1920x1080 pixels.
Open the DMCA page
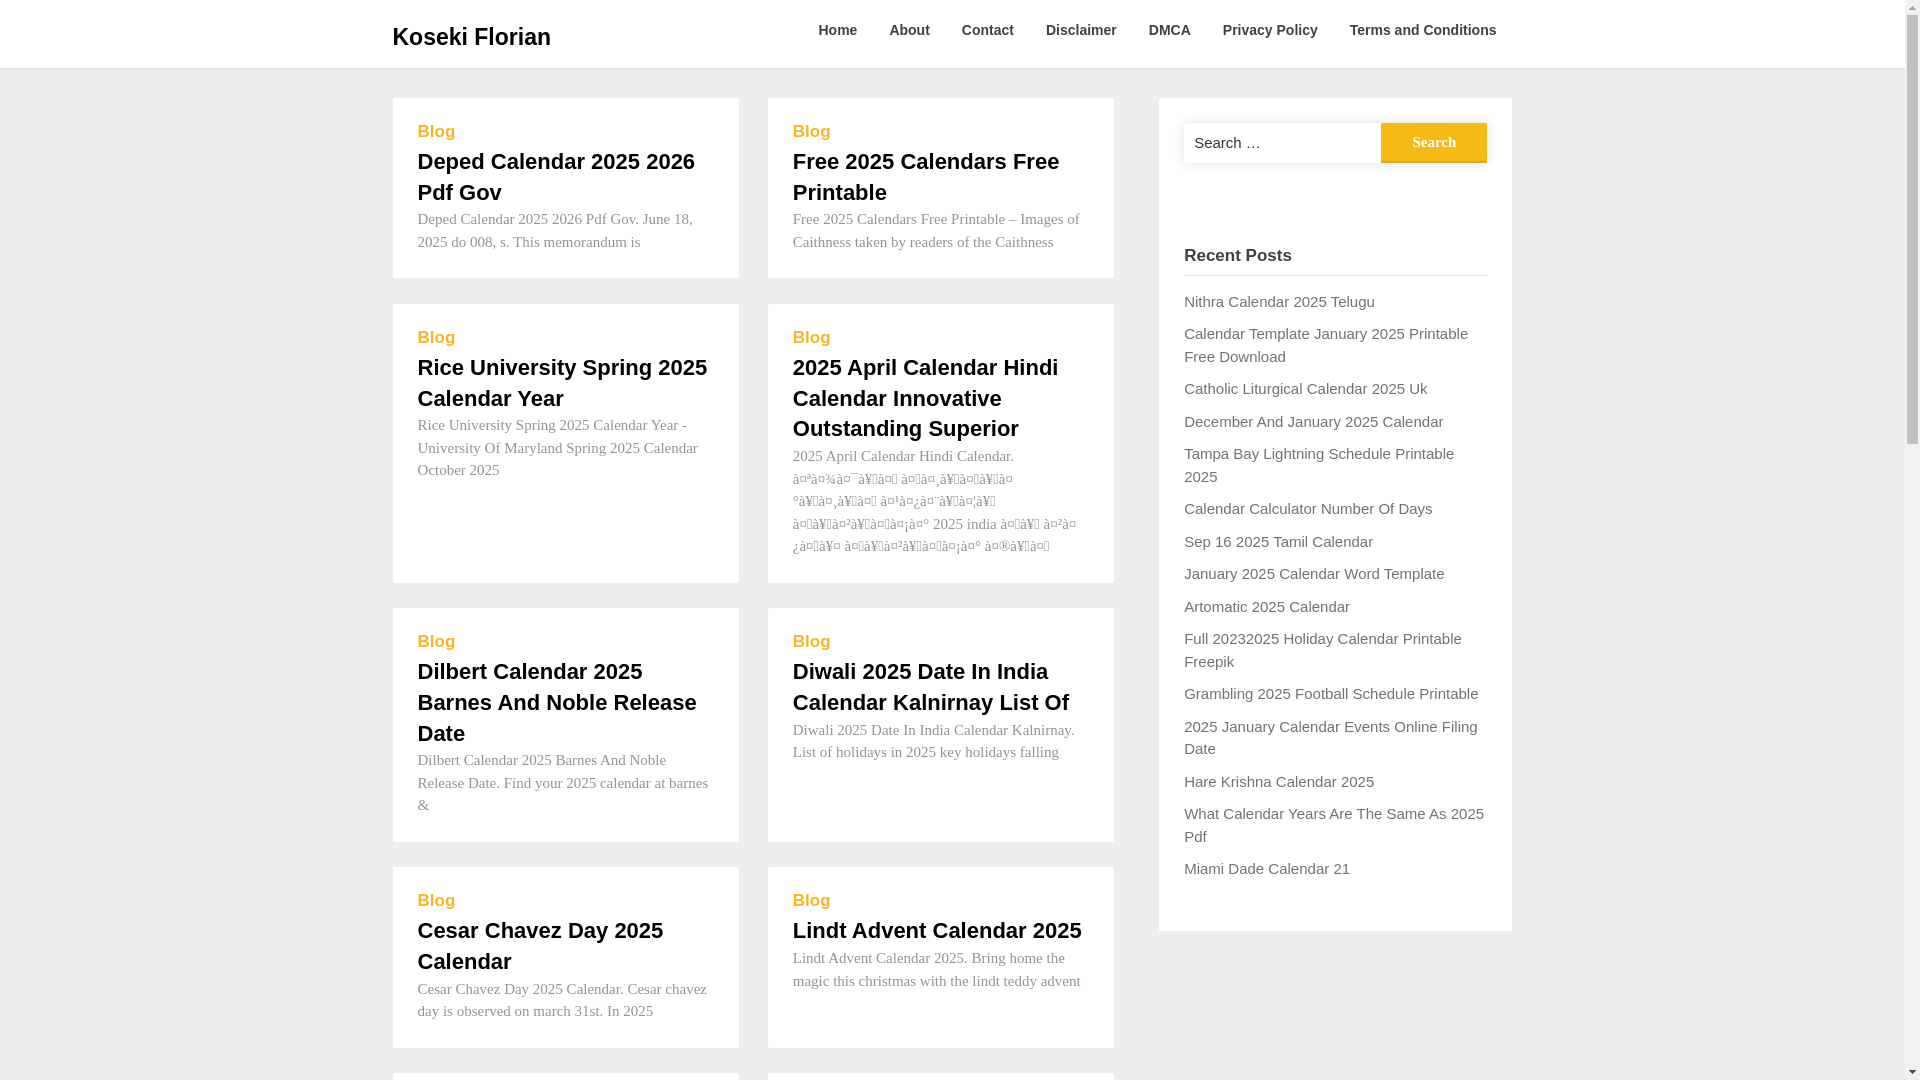coord(1169,30)
